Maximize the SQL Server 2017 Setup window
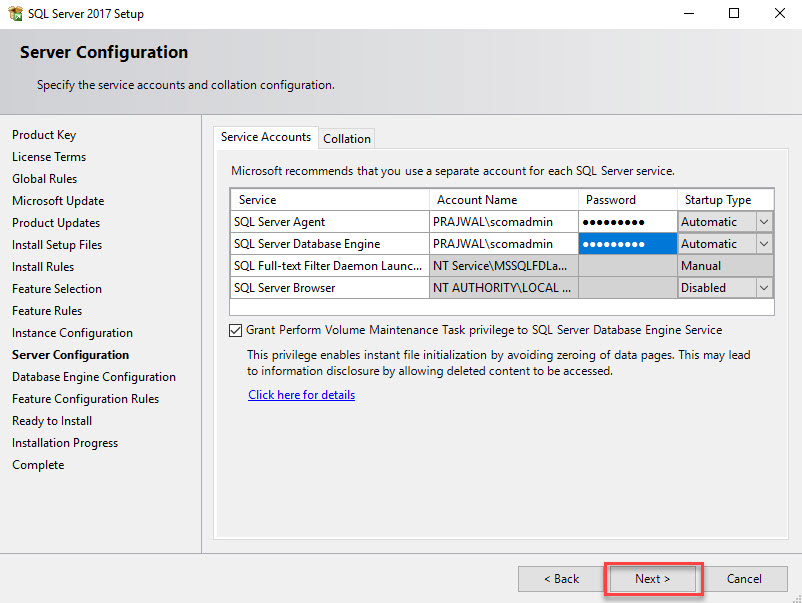Screen dimensions: 802x603 734,13
